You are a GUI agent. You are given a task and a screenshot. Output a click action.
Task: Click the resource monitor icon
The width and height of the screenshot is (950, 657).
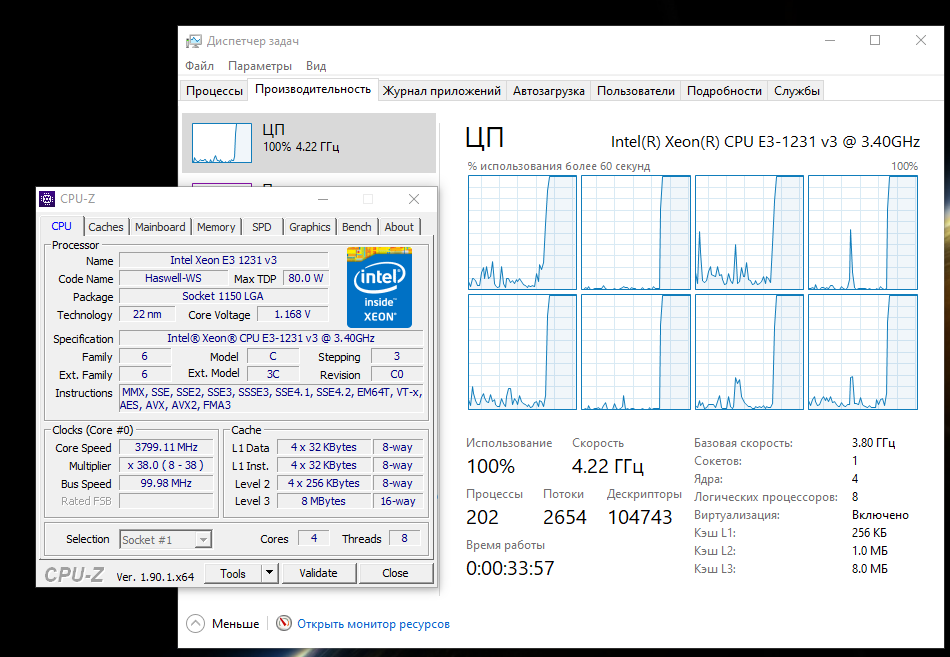pos(284,623)
